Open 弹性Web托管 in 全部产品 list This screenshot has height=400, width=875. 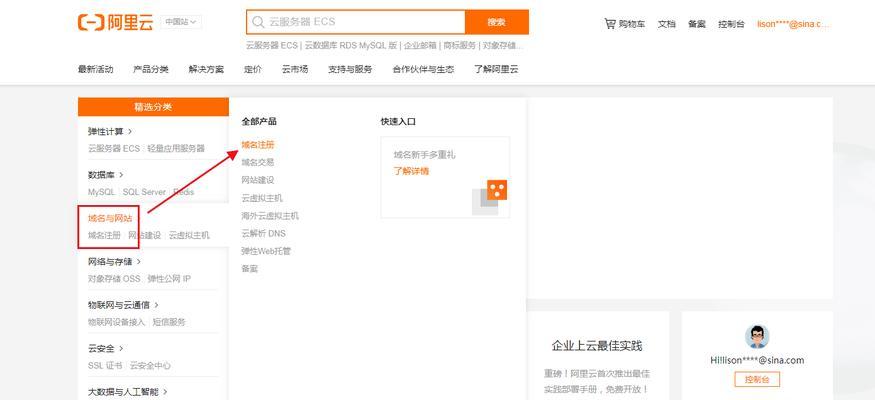click(x=266, y=252)
